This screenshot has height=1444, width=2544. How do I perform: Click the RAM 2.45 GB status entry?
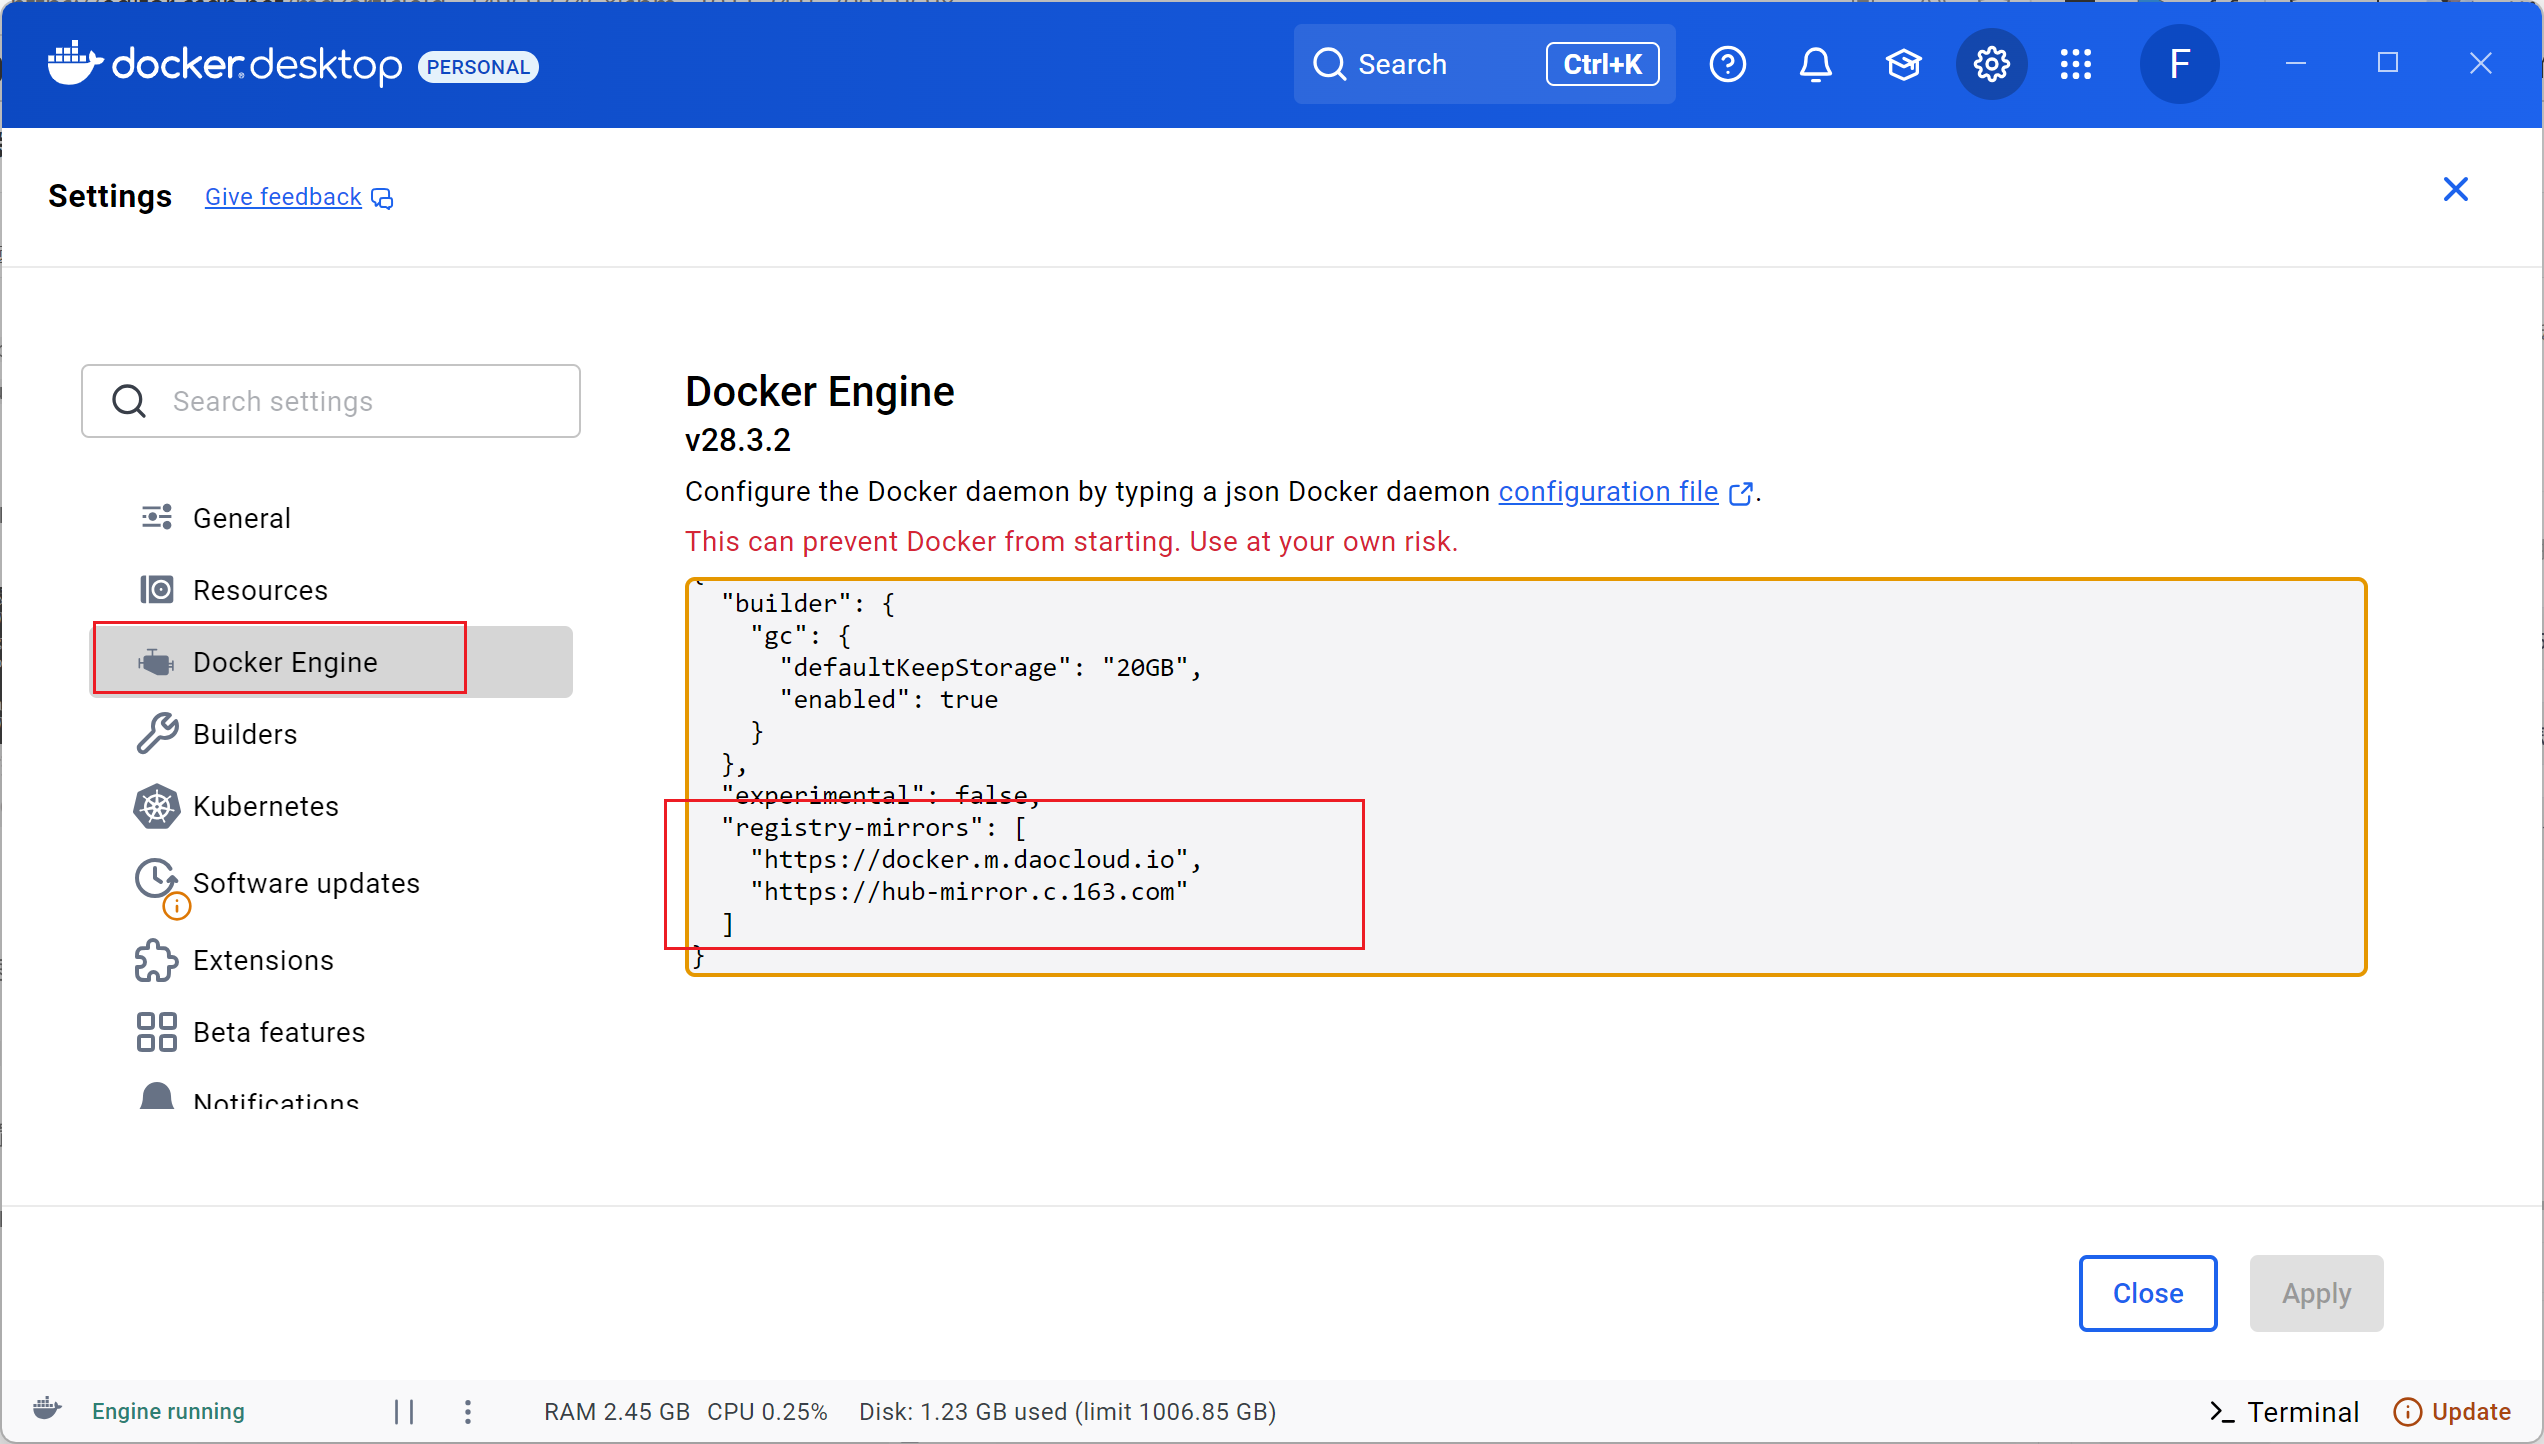(x=616, y=1411)
